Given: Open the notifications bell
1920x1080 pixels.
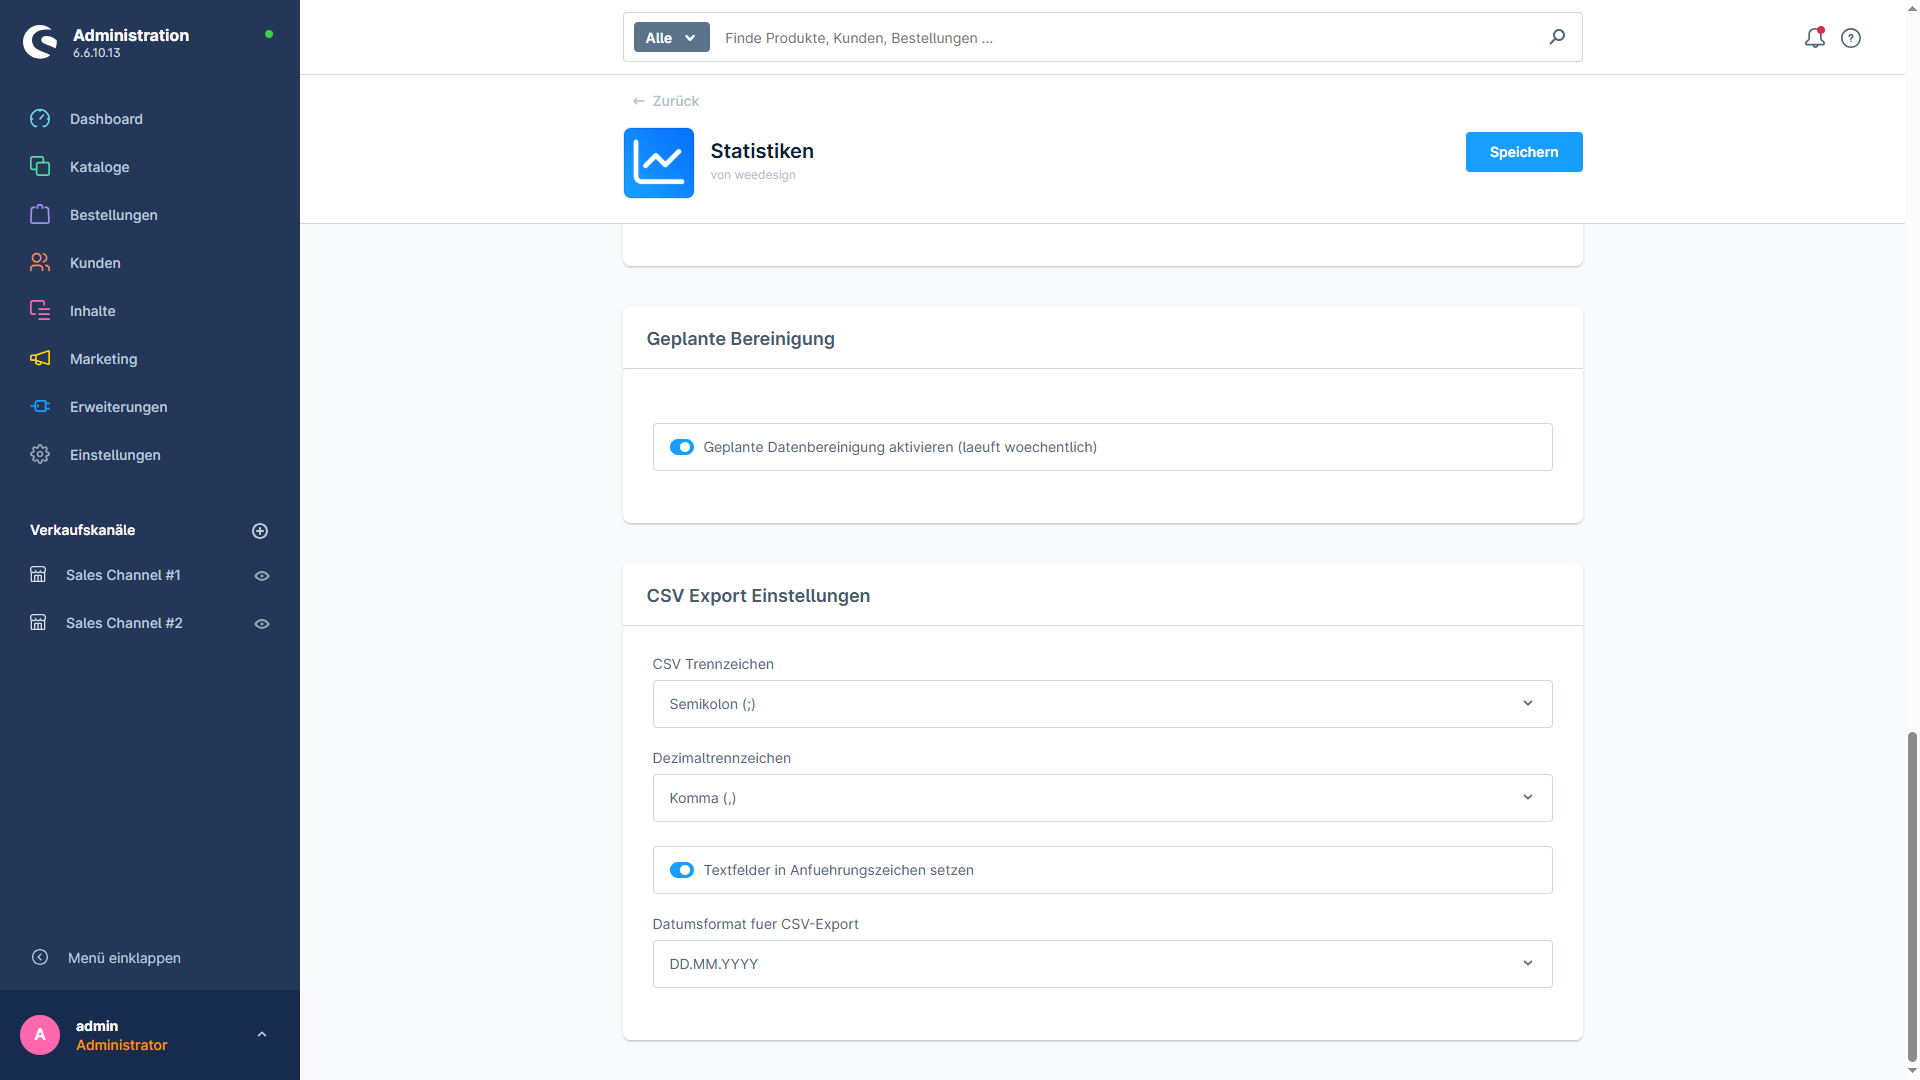Looking at the screenshot, I should tap(1814, 38).
